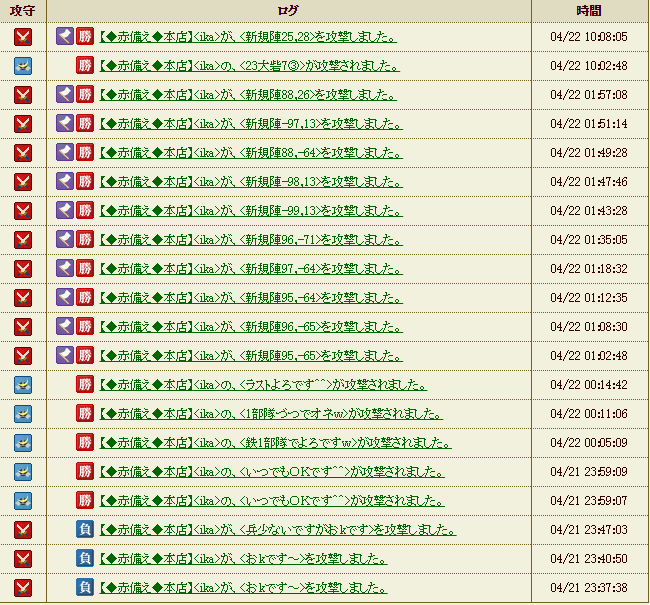The height and width of the screenshot is (605, 650).
Task: Click red attack icon in 23:37:38 row
Action: pyautogui.click(x=23, y=588)
